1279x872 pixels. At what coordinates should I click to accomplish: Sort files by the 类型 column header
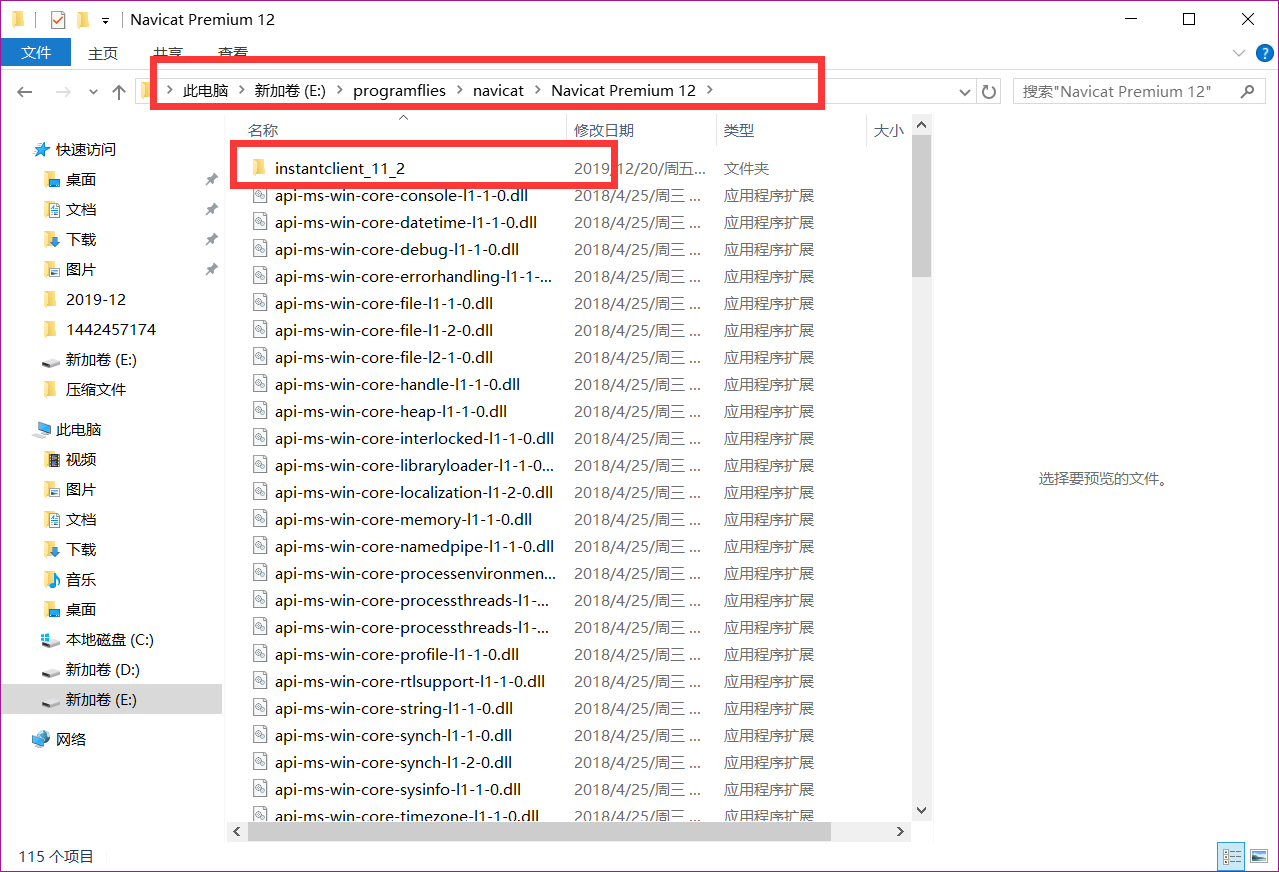coord(739,130)
